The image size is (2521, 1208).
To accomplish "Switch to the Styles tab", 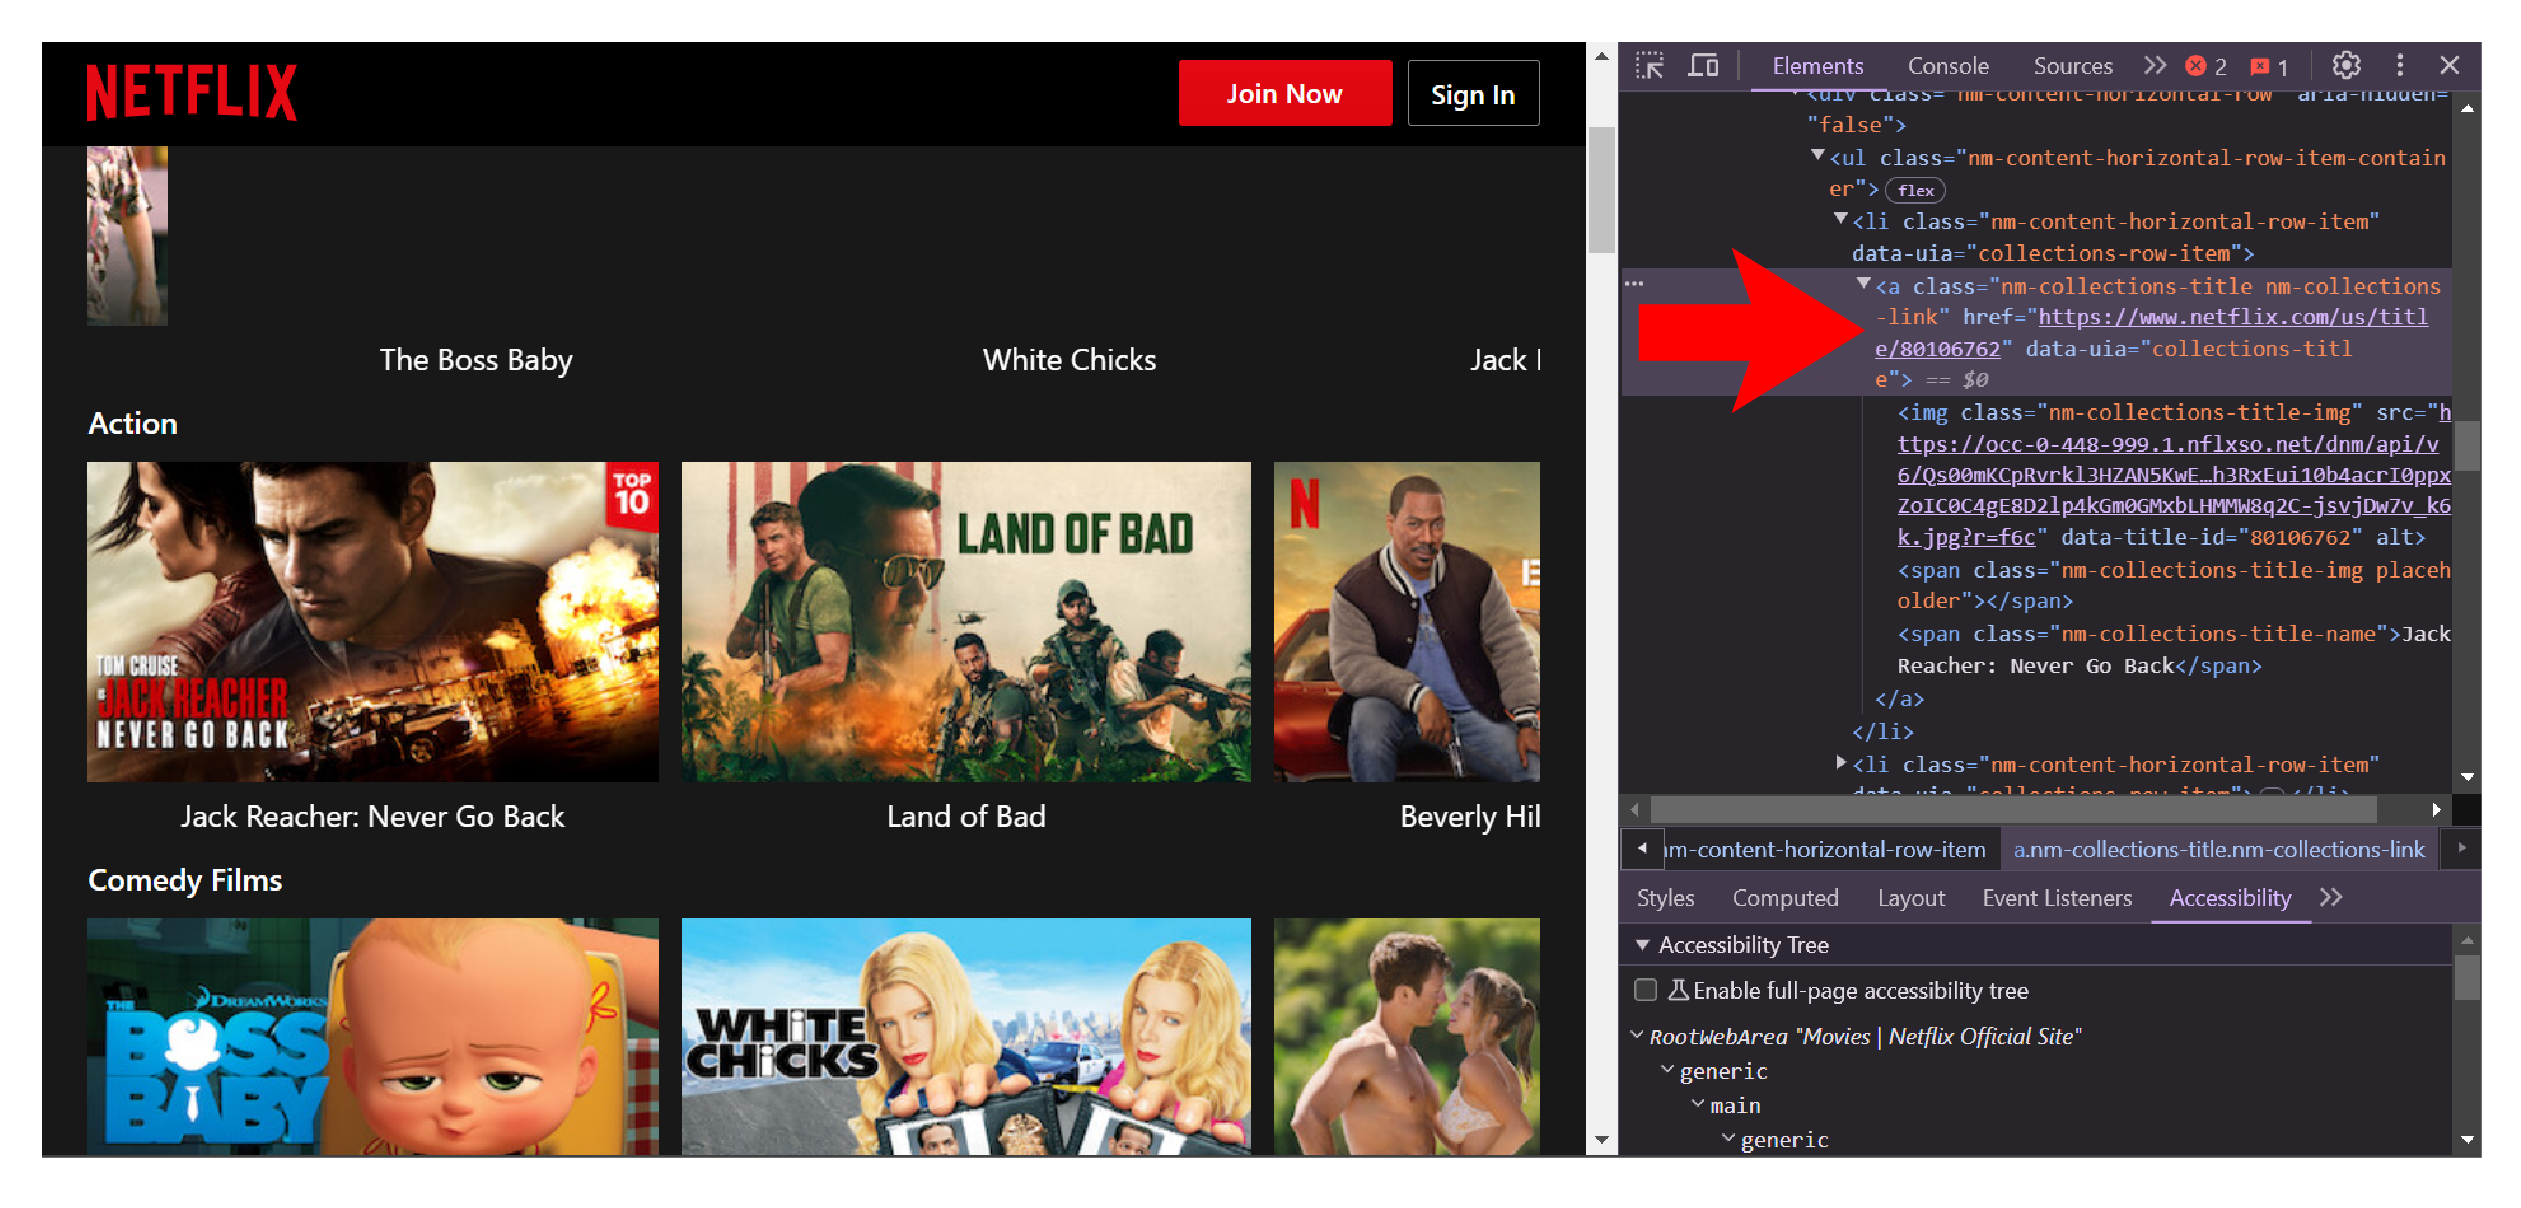I will point(1665,898).
